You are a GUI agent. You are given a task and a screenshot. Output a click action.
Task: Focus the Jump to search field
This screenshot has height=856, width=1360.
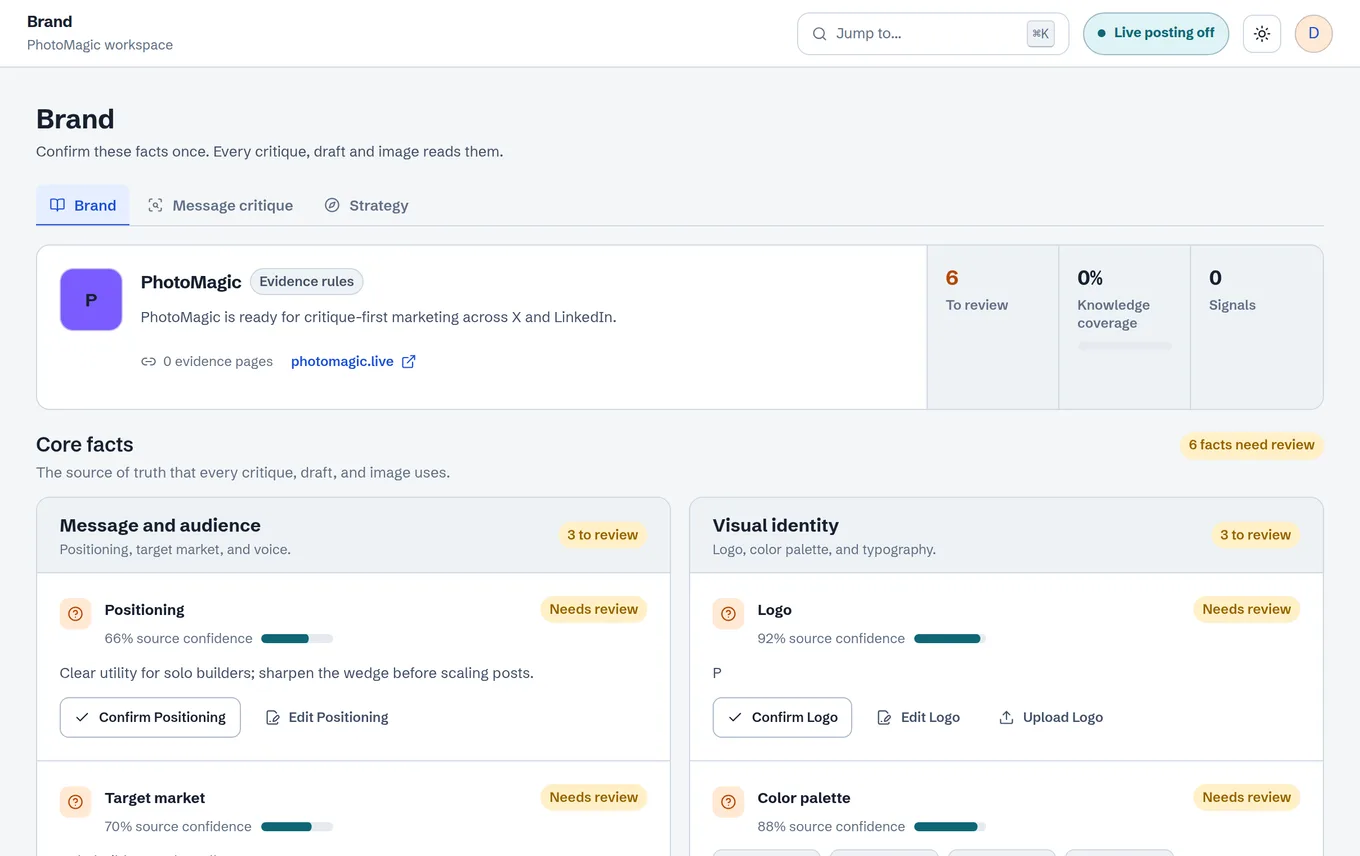click(x=933, y=33)
